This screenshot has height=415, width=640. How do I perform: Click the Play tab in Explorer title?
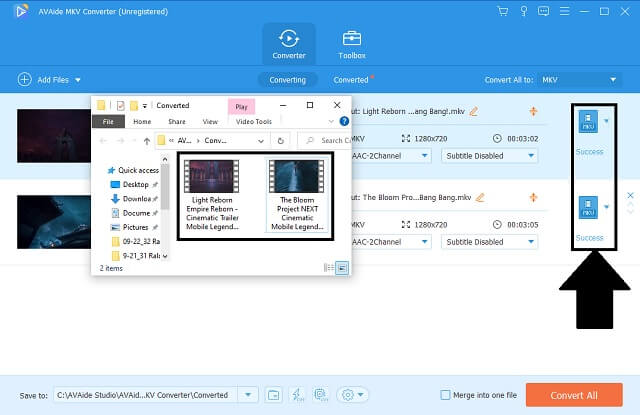(x=241, y=107)
